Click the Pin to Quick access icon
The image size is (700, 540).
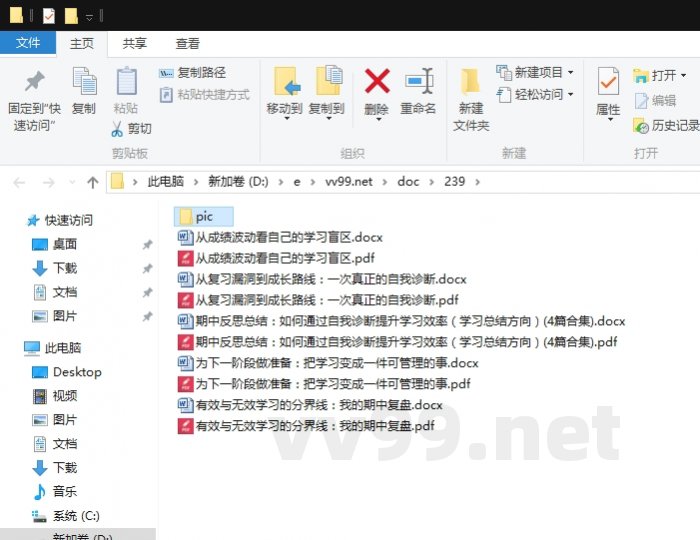(x=34, y=82)
